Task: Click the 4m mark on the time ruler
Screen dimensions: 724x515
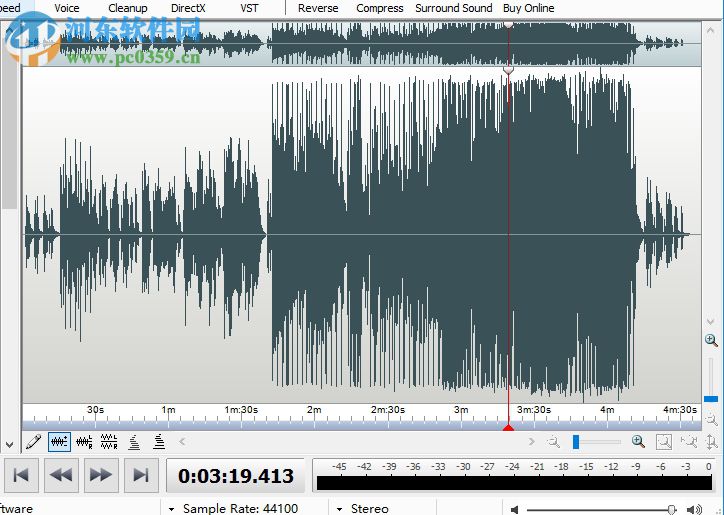Action: [x=607, y=410]
